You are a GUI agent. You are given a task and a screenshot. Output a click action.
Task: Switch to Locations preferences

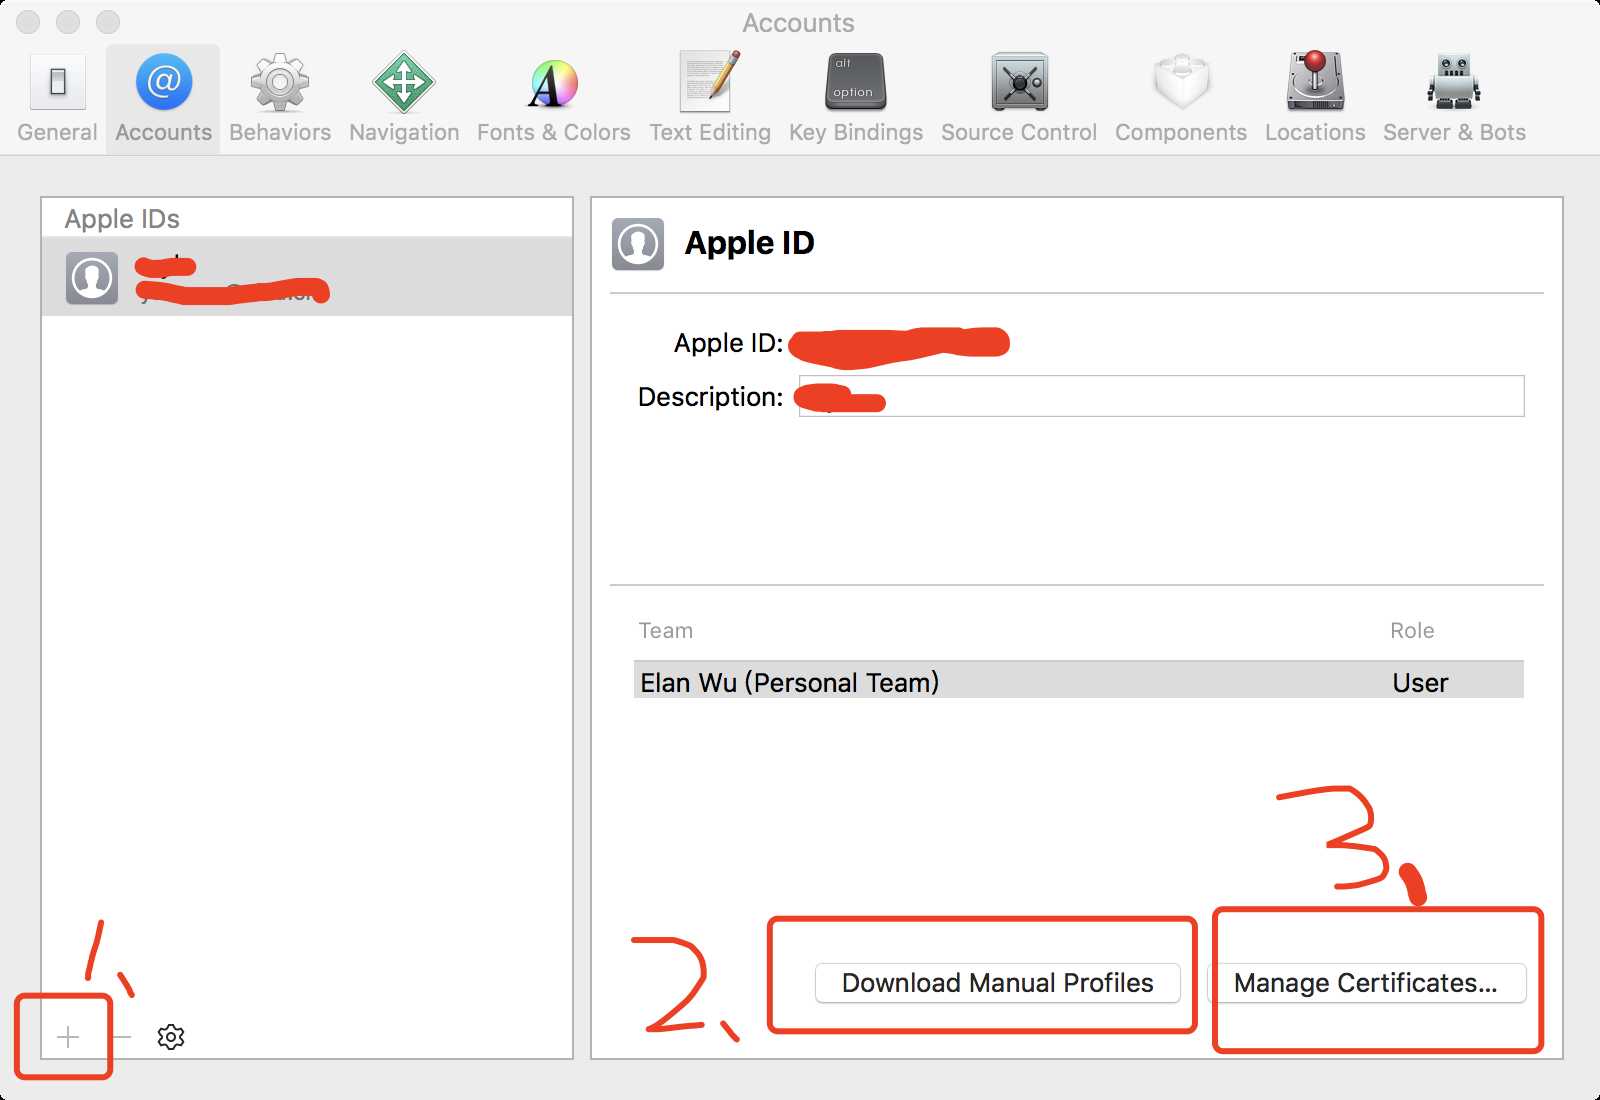pyautogui.click(x=1315, y=99)
